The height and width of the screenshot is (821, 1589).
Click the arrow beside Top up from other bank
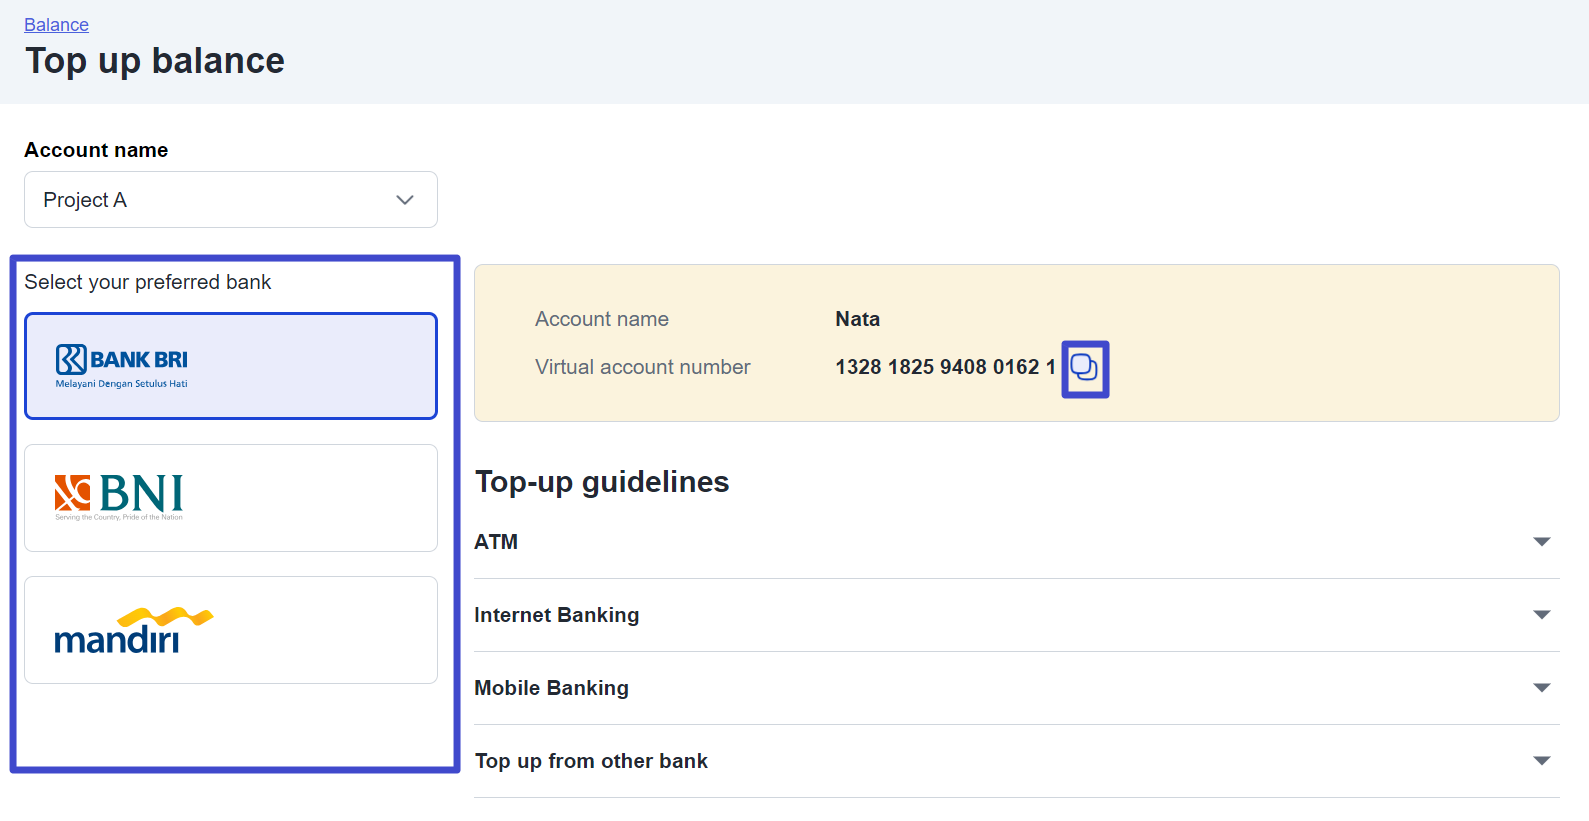pyautogui.click(x=1541, y=761)
